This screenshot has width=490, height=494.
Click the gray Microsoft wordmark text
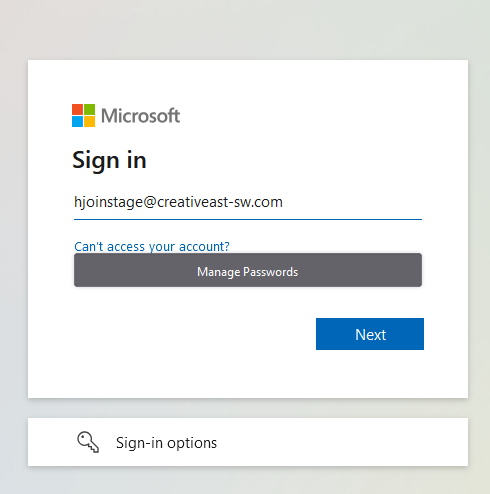[x=140, y=116]
